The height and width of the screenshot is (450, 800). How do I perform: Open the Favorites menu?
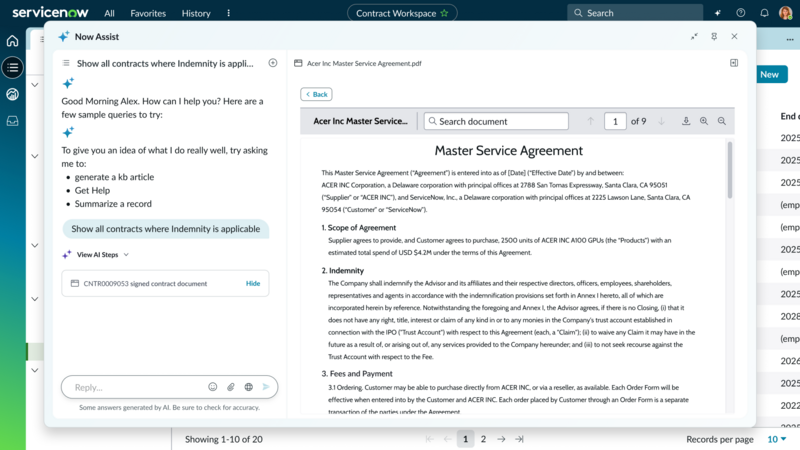click(148, 13)
